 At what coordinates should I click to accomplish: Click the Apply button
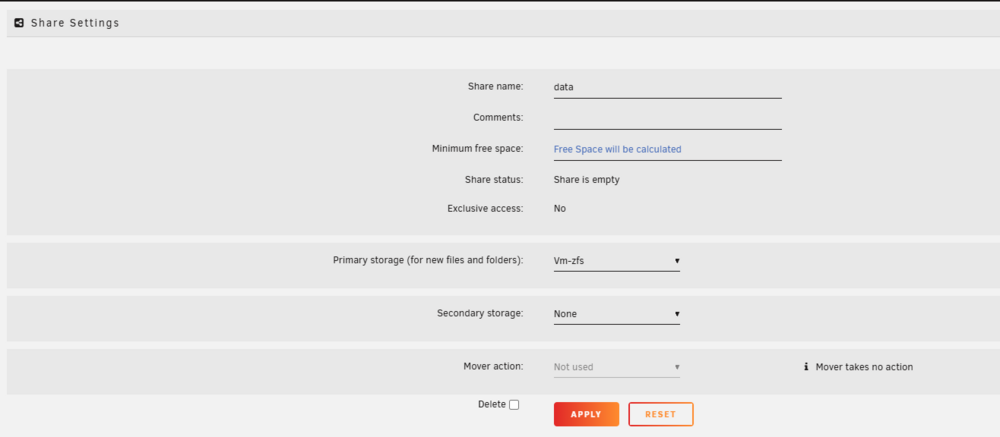[586, 414]
